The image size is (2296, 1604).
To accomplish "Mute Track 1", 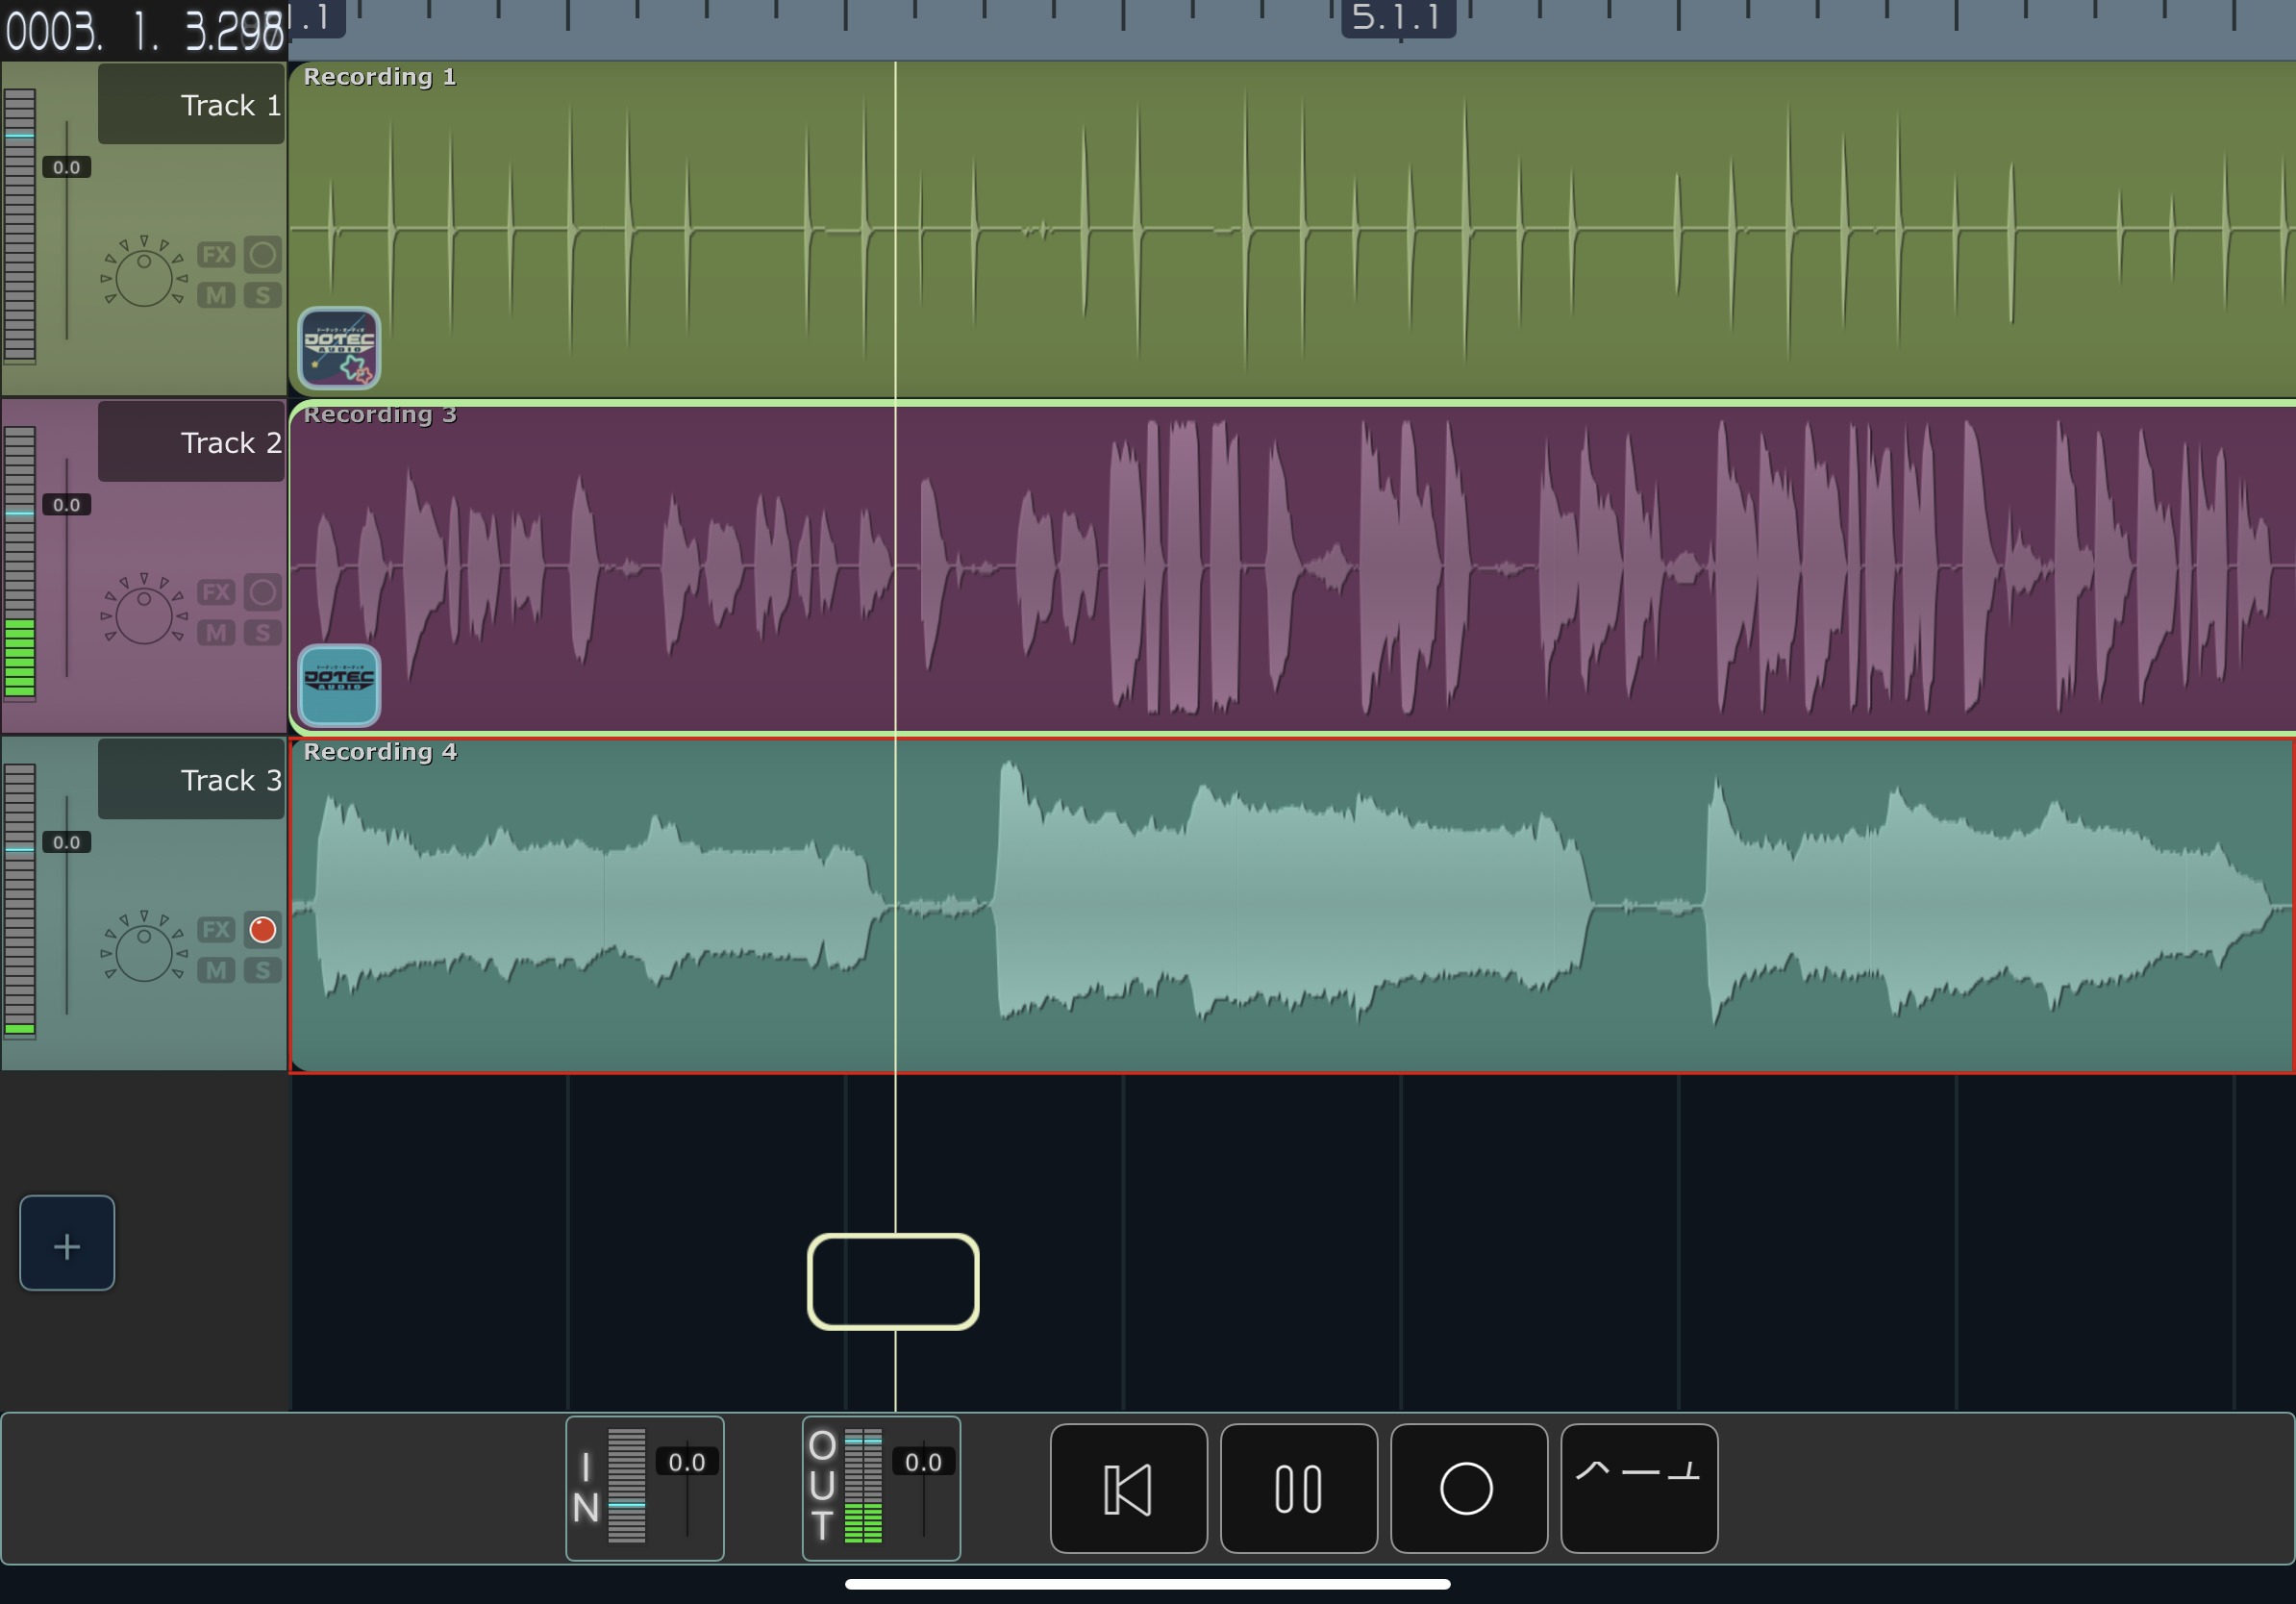I will coord(216,296).
